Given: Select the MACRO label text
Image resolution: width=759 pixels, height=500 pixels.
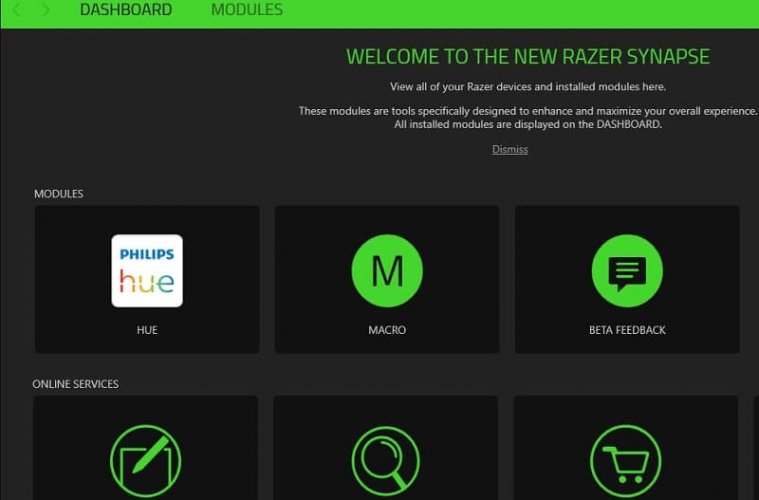Looking at the screenshot, I should pos(387,330).
